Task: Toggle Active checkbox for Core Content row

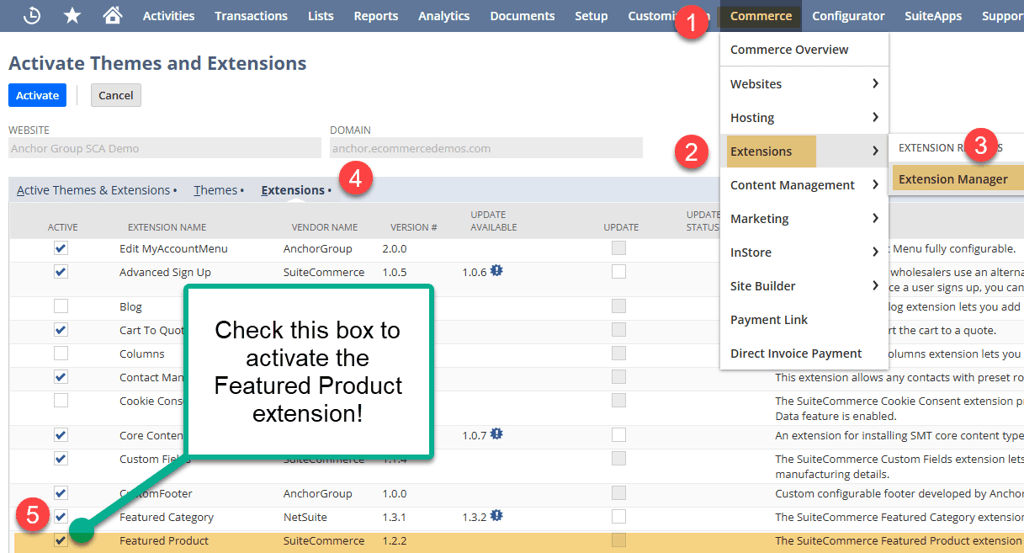Action: [61, 435]
